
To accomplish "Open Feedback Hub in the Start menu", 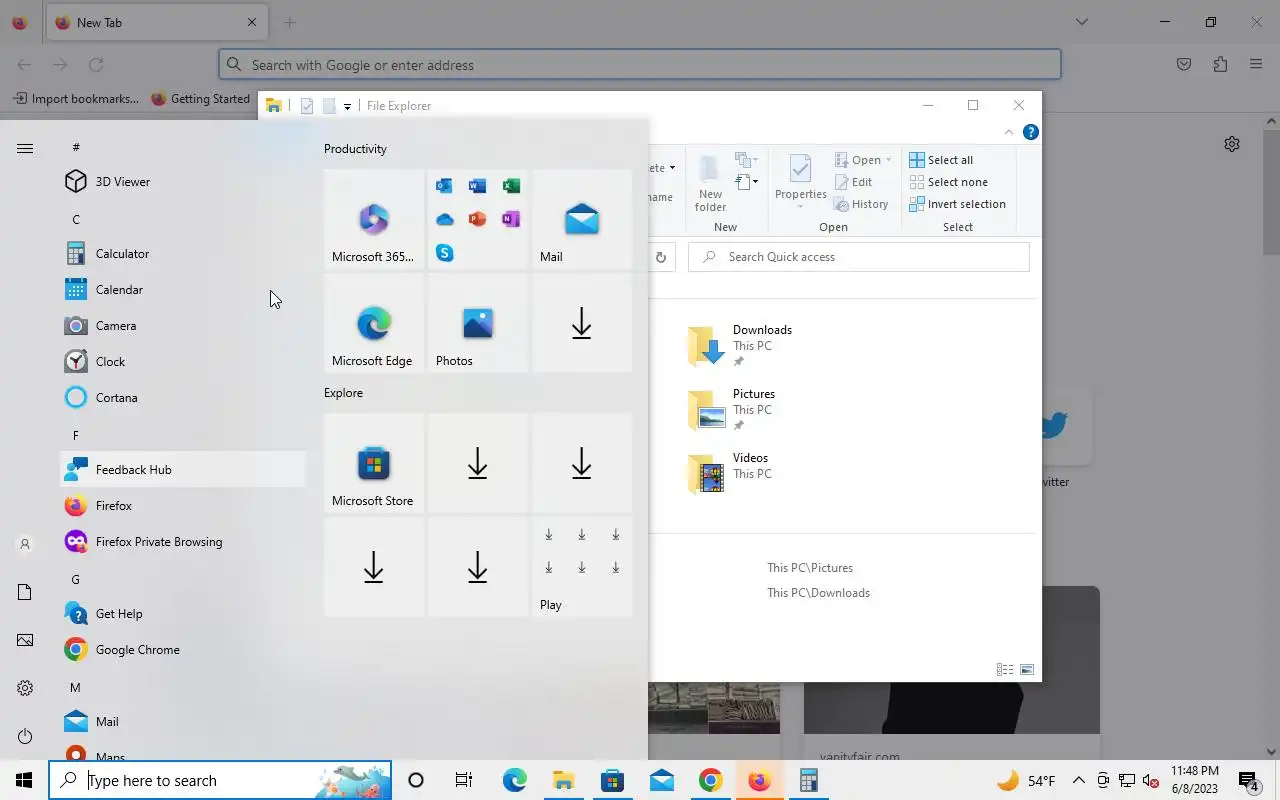I will (x=183, y=470).
